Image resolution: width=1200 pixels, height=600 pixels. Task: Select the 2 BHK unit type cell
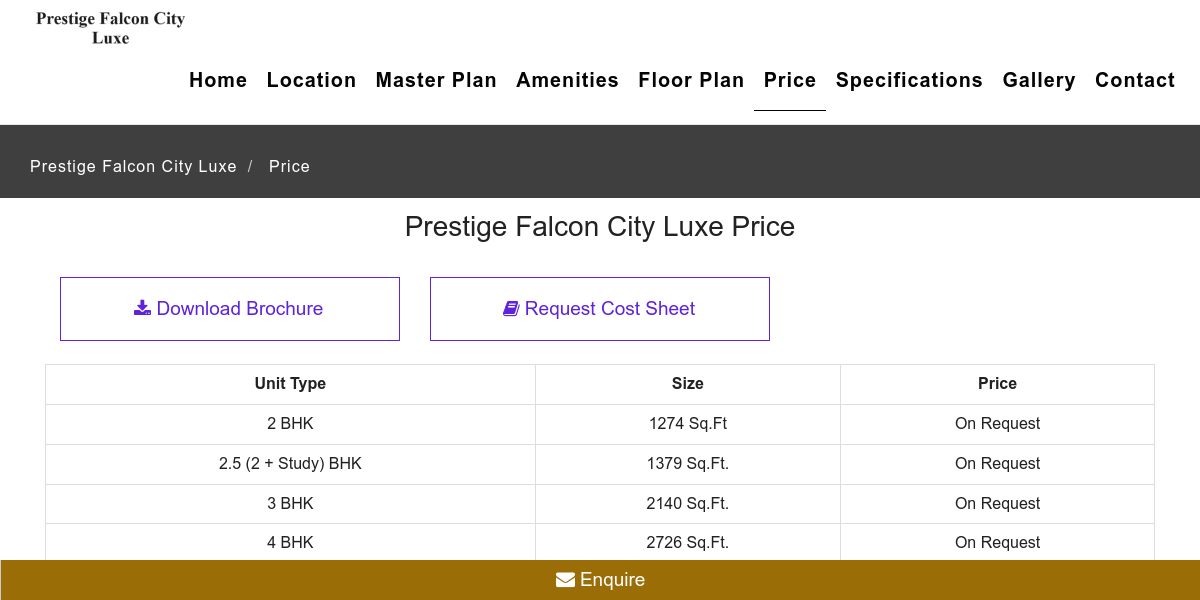[290, 424]
